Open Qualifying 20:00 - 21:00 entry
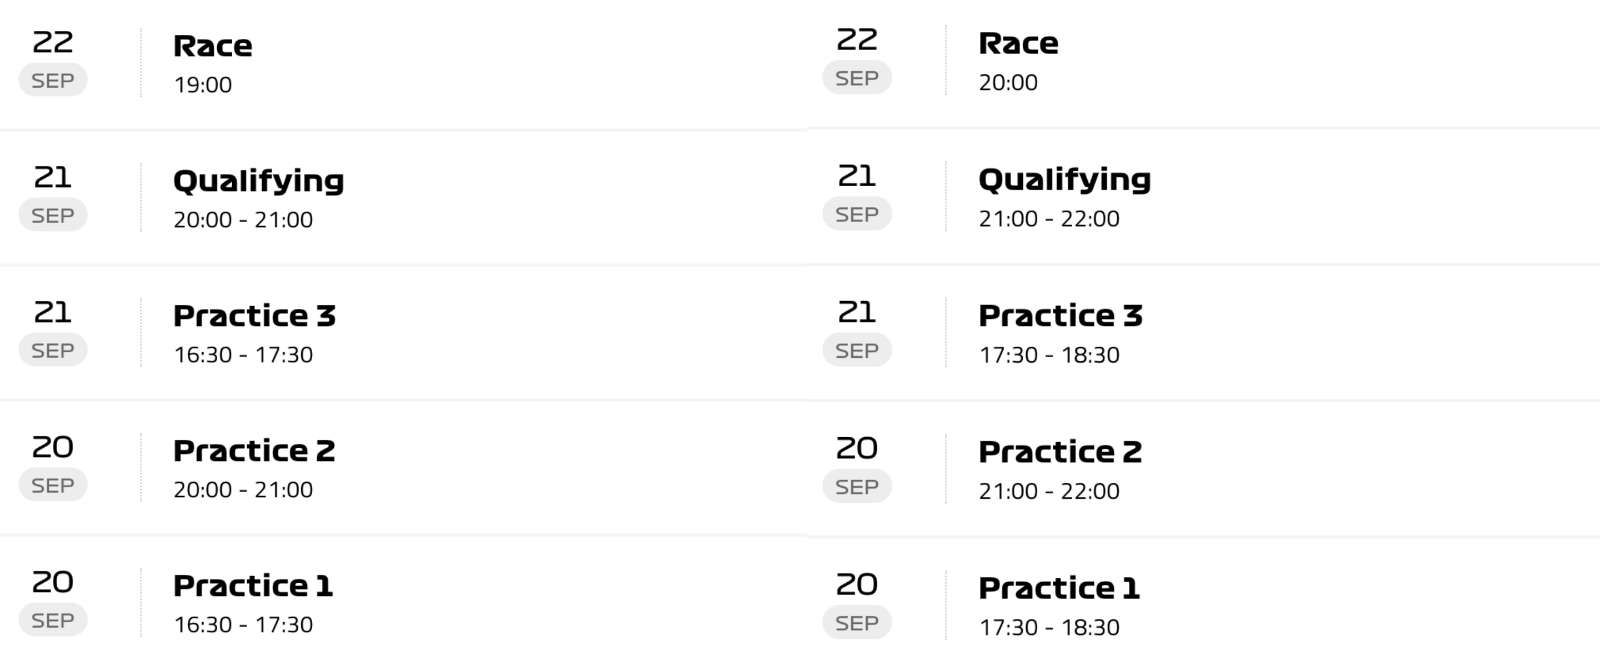1600x666 pixels. pos(403,198)
